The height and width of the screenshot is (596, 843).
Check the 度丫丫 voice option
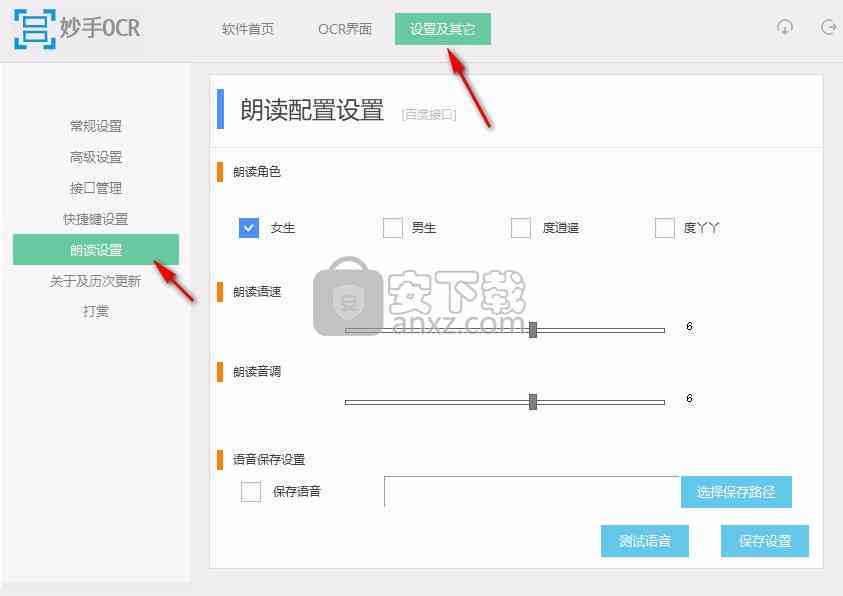665,228
